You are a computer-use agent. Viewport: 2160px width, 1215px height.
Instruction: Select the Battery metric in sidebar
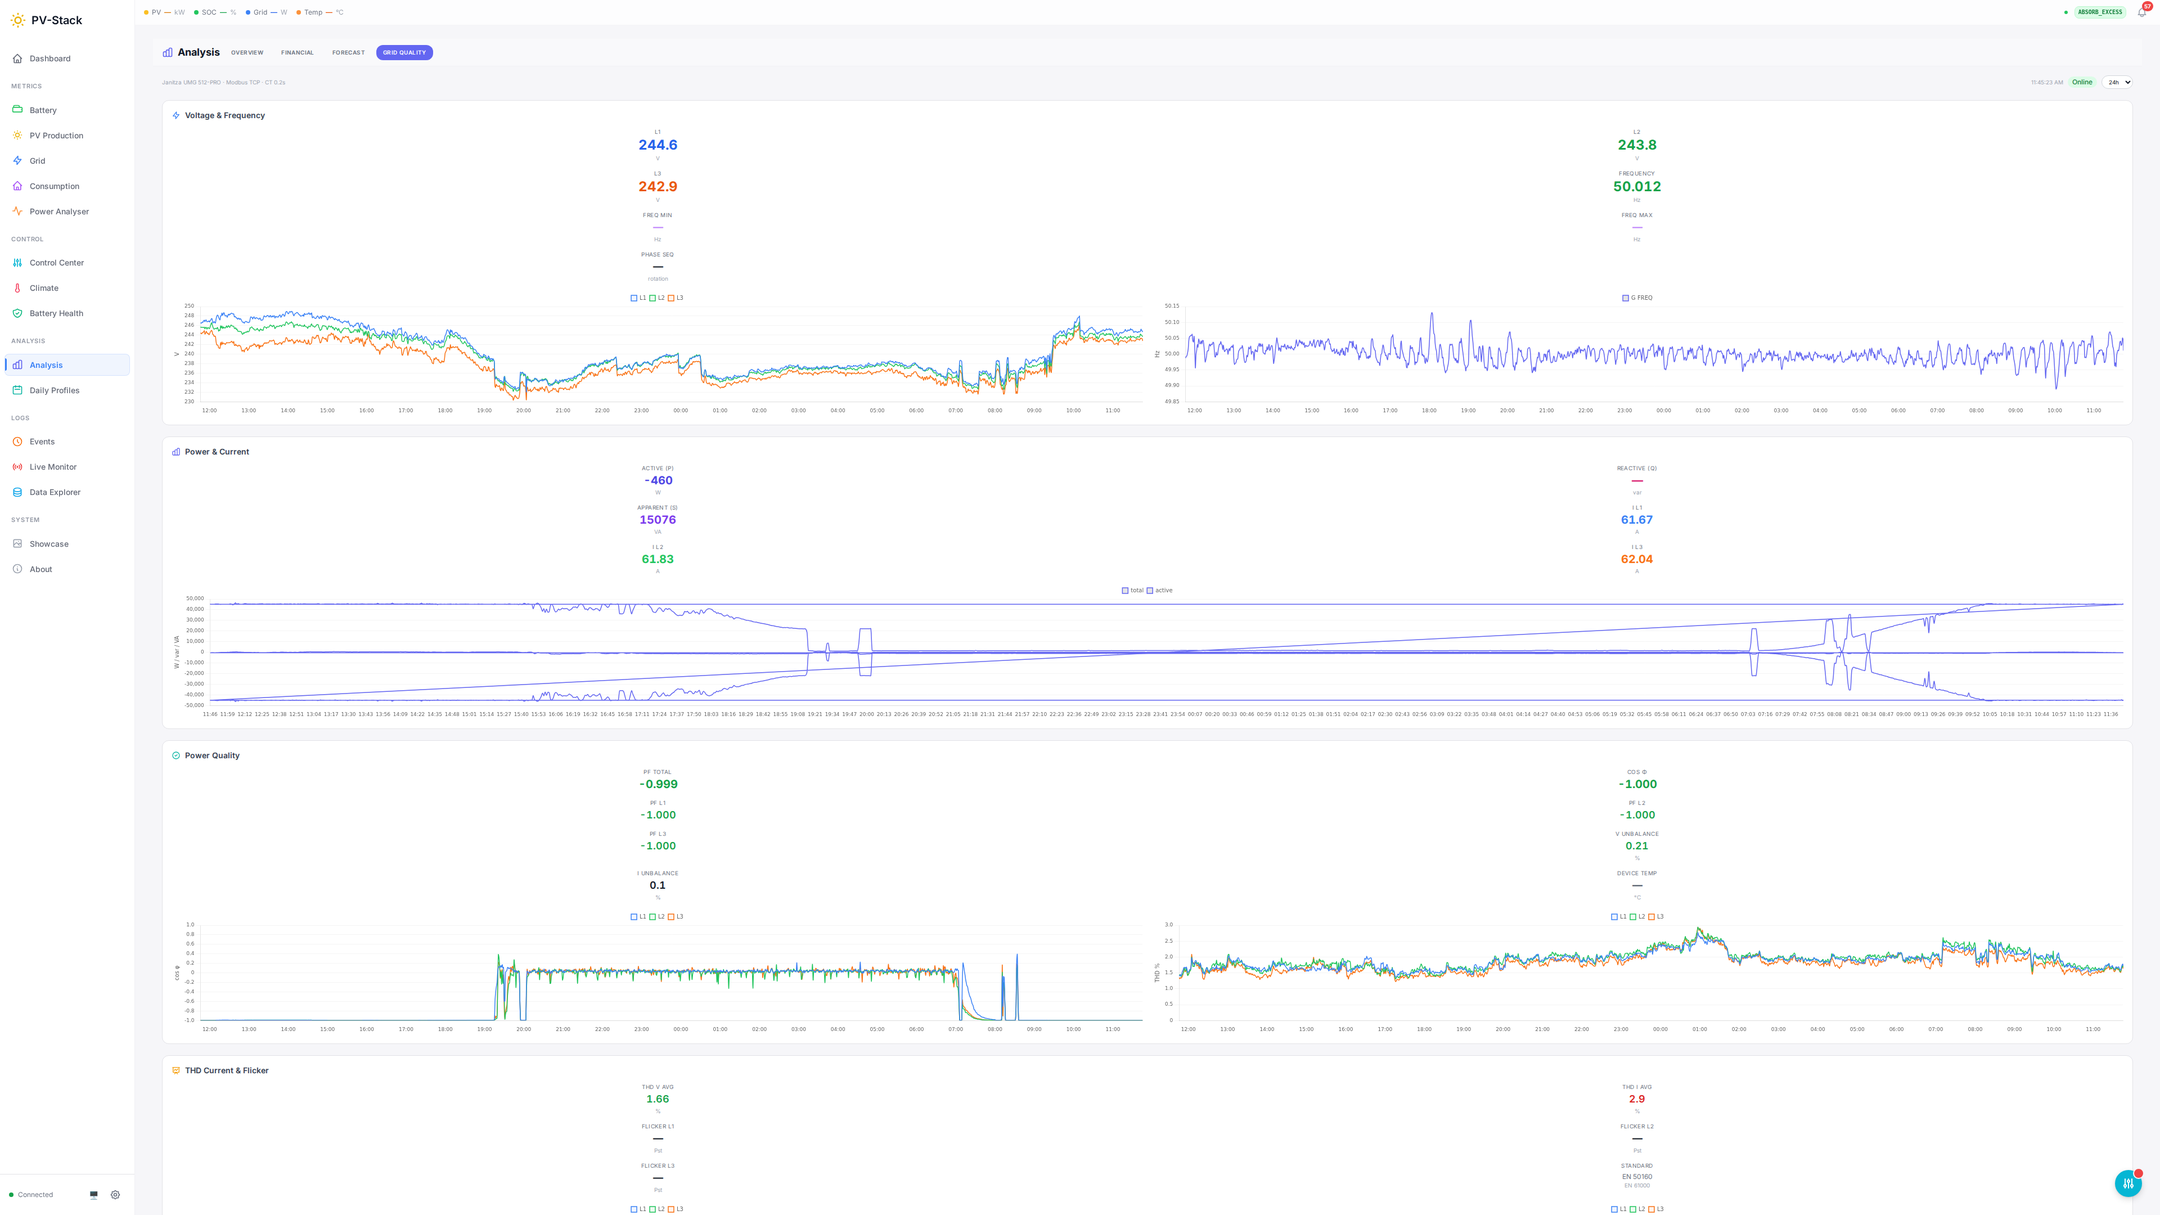click(44, 110)
